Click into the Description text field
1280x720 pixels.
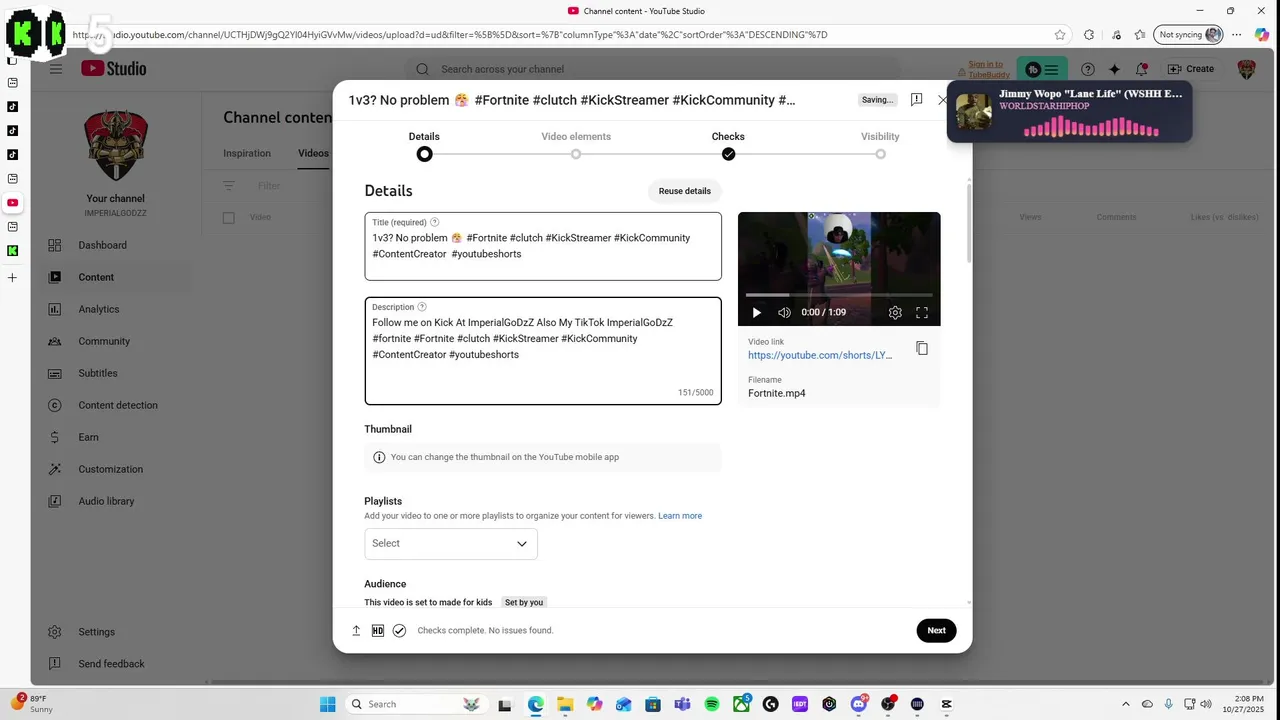(543, 351)
